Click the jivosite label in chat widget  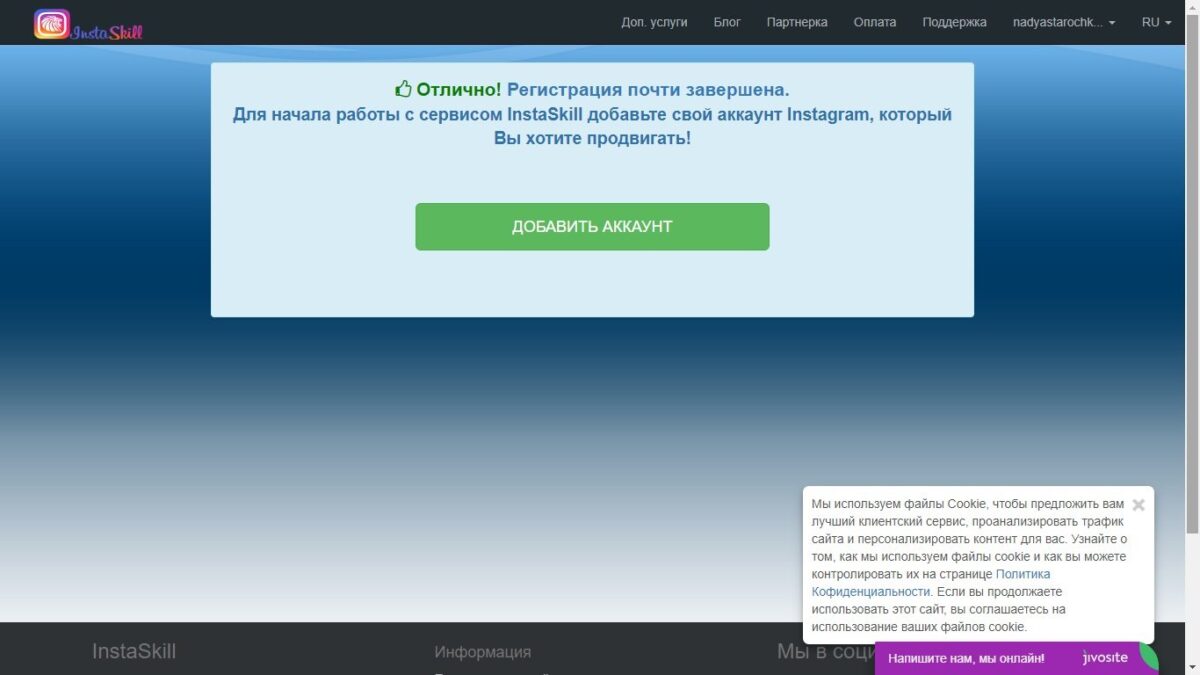coord(1105,658)
